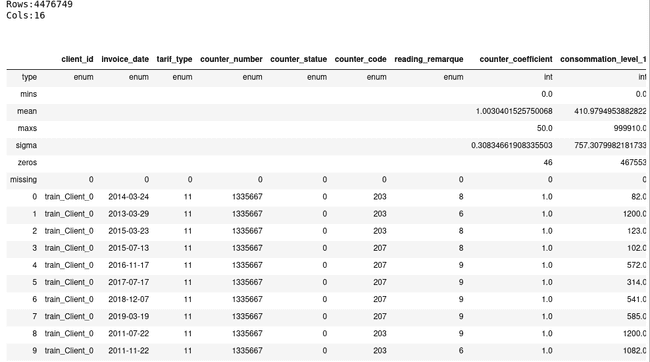Click the 'maxs' row label
The width and height of the screenshot is (650, 362).
click(x=27, y=128)
